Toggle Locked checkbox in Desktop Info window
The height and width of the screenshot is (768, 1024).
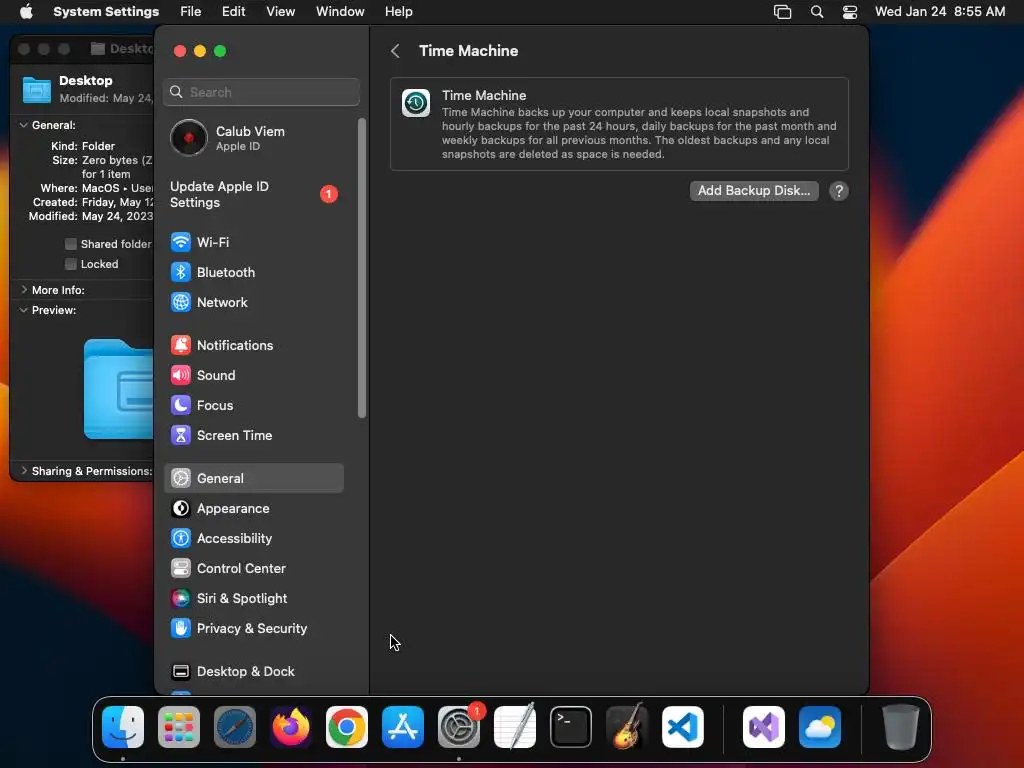click(71, 264)
